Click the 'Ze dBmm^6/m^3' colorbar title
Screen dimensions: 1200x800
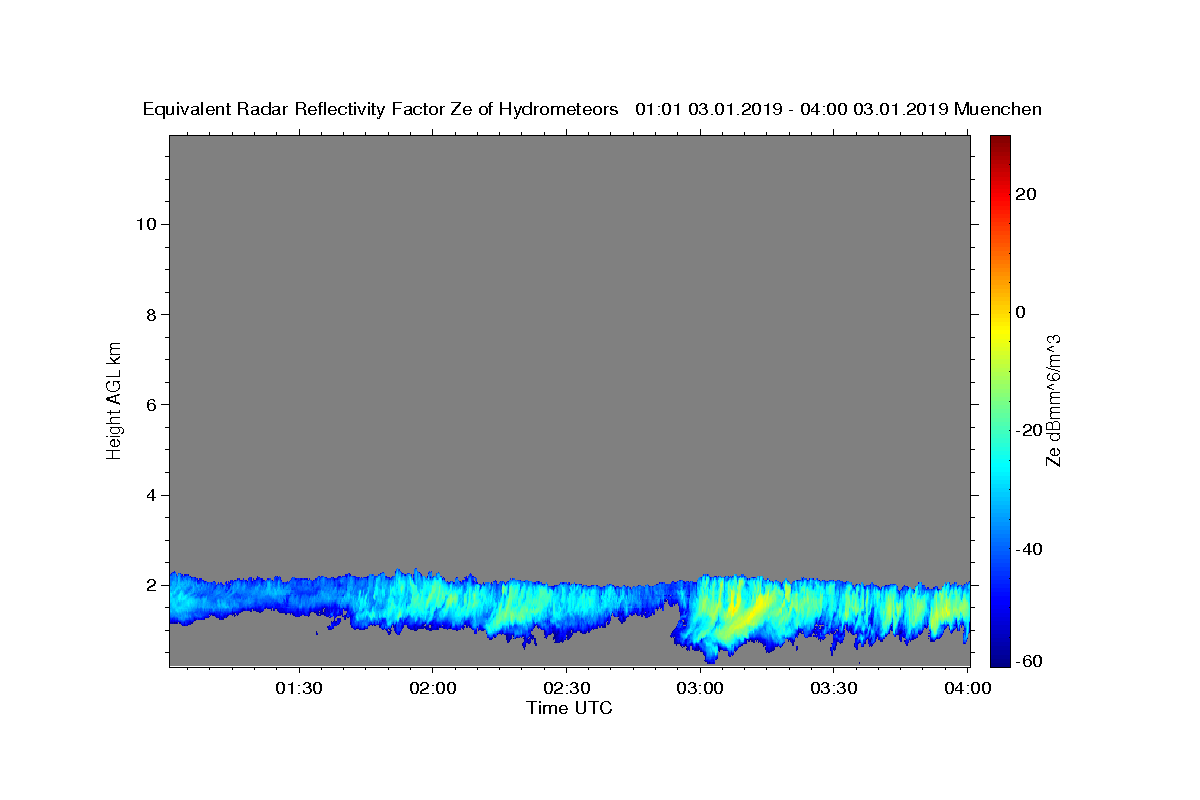(1053, 400)
